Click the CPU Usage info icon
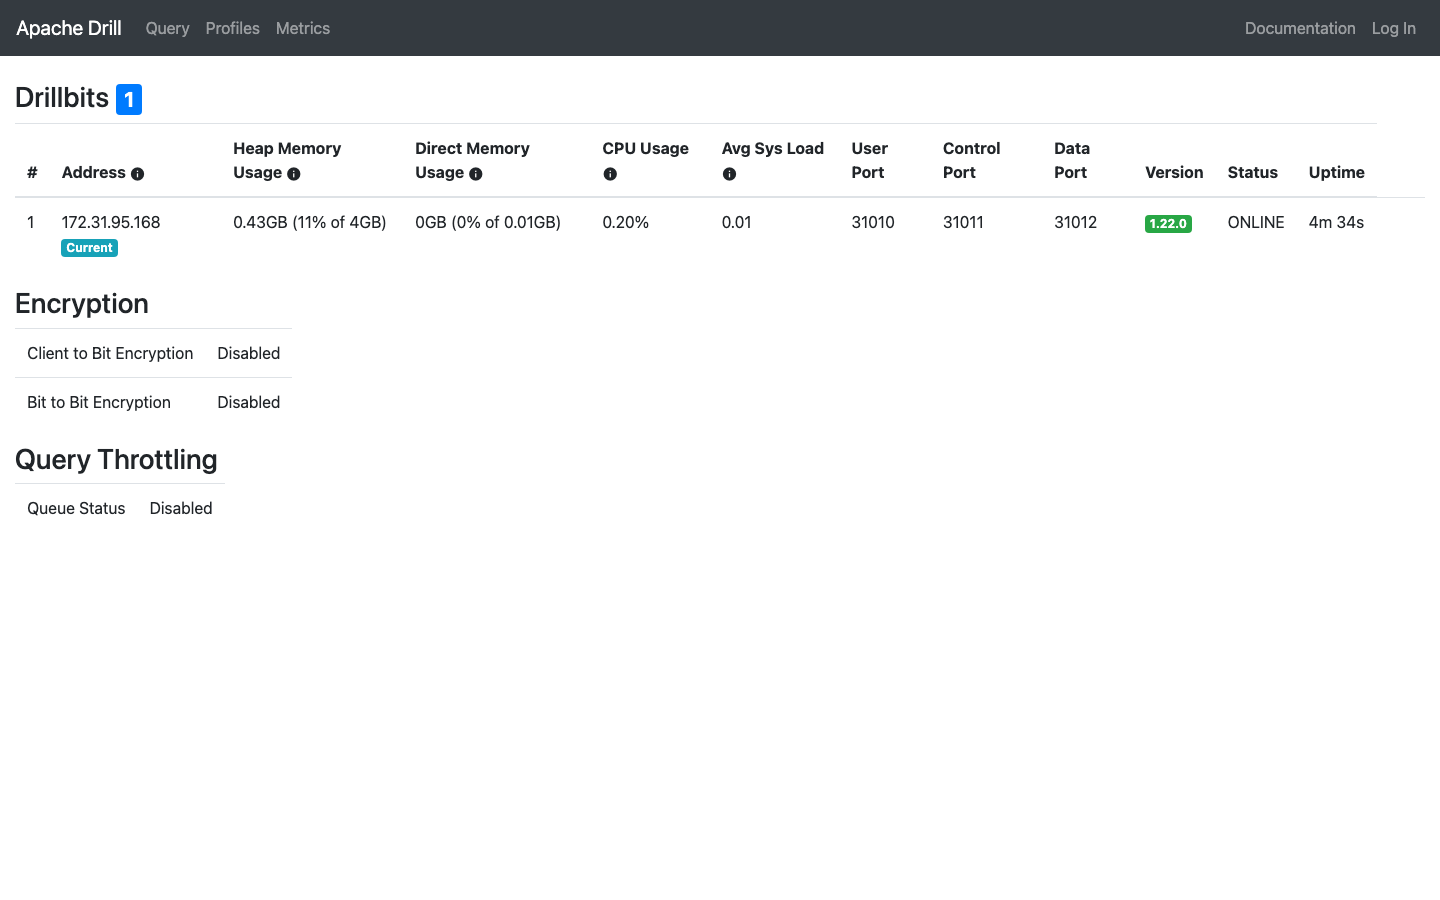This screenshot has height=900, width=1440. [x=610, y=174]
